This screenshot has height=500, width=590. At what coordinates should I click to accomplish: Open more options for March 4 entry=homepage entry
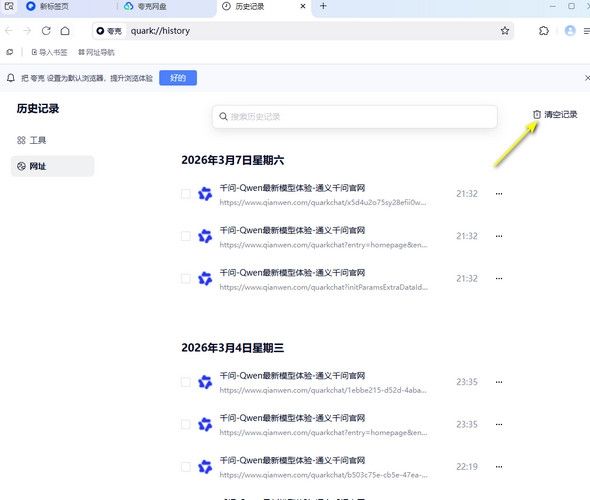point(499,425)
